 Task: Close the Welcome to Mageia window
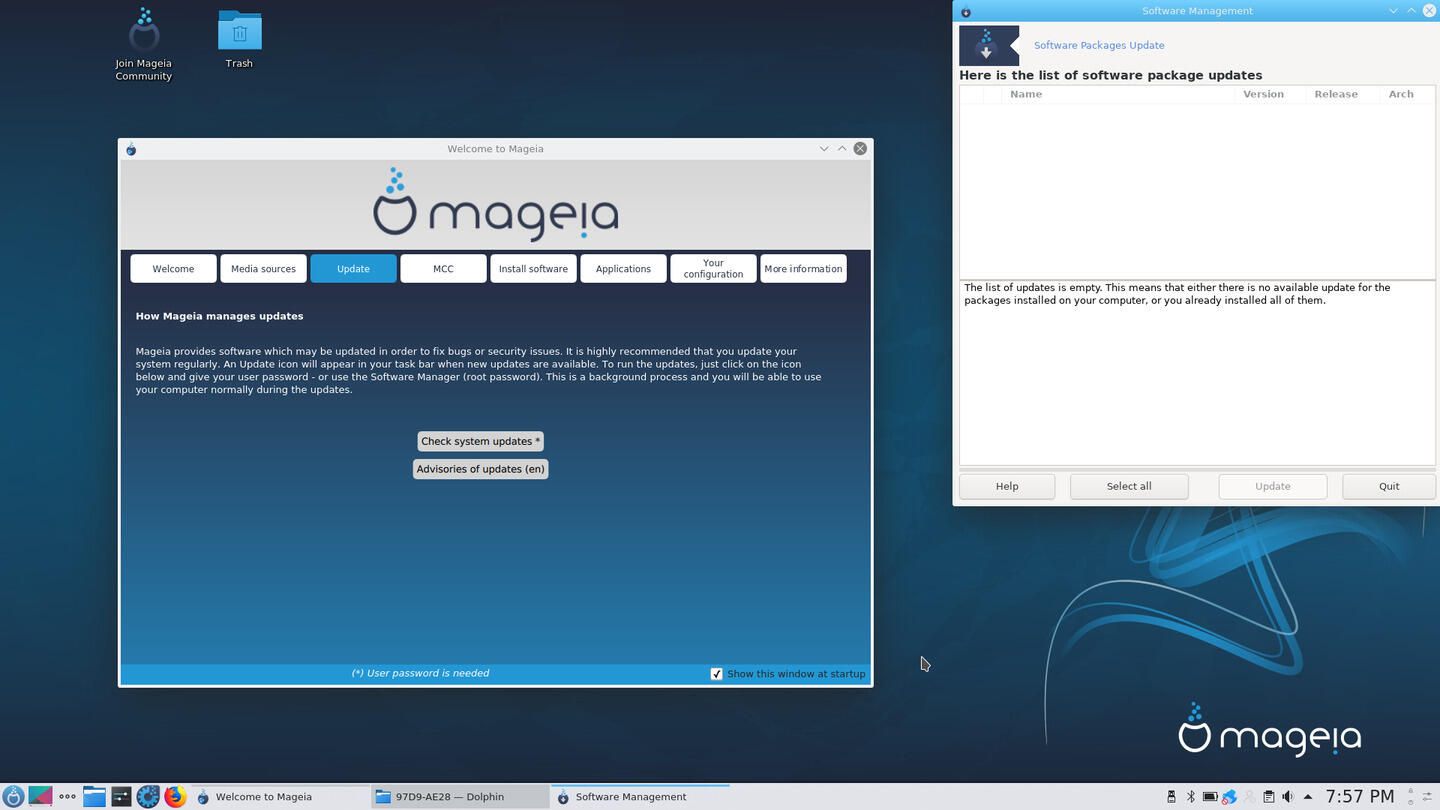860,148
